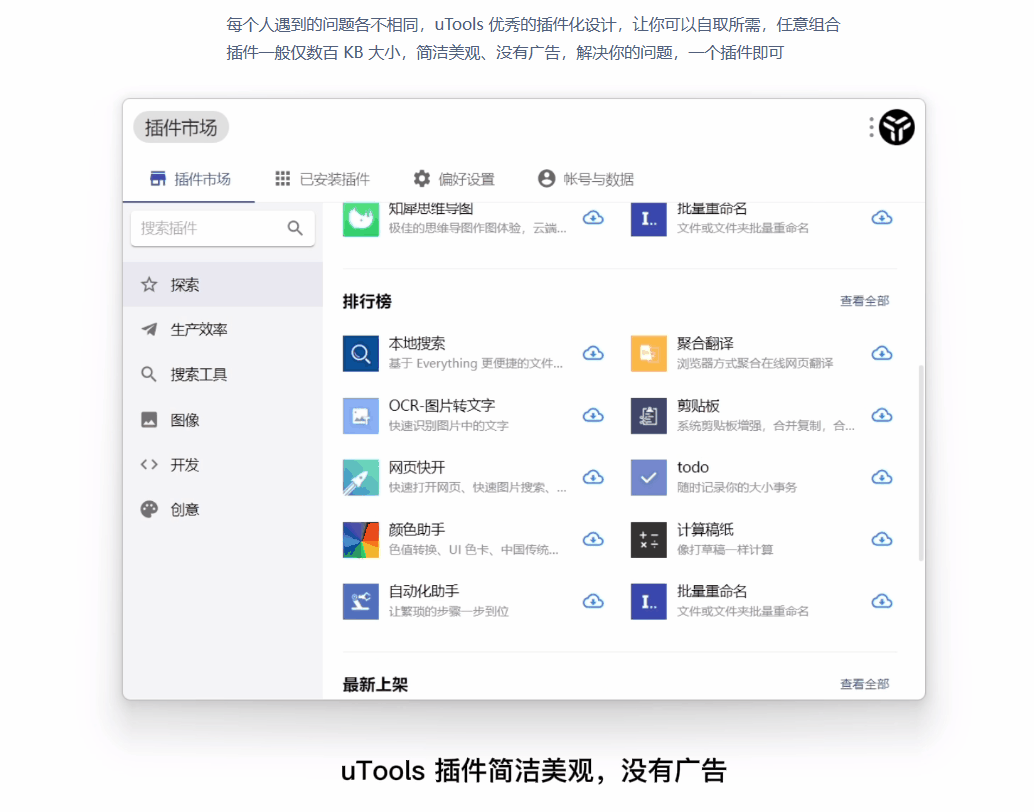
Task: Switch to the 插件市场 tab
Action: click(x=190, y=179)
